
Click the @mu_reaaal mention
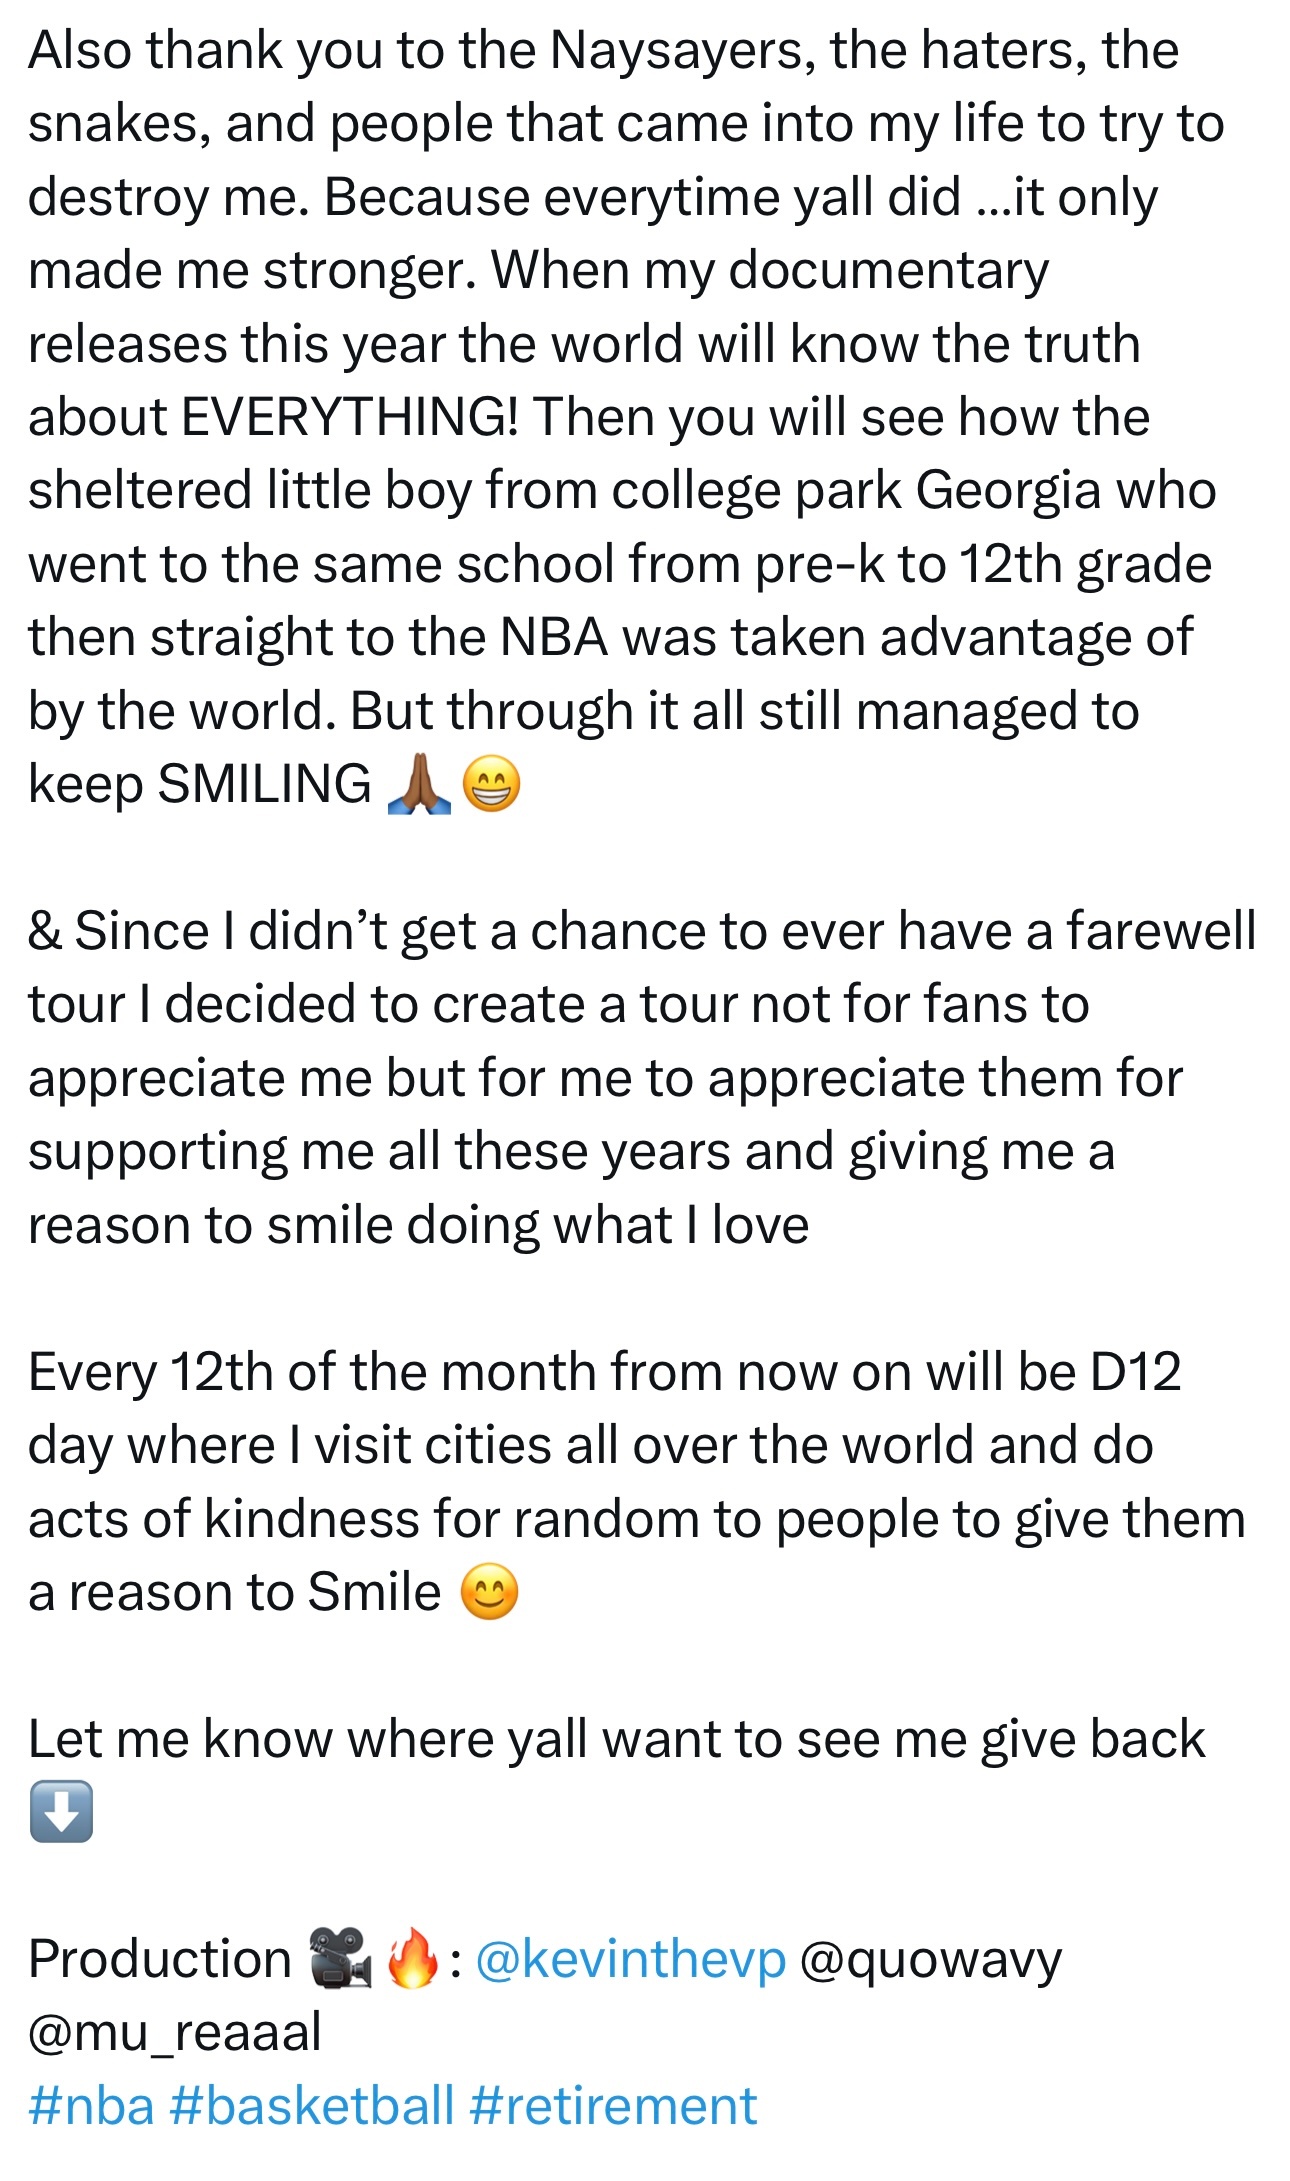[x=175, y=2033]
